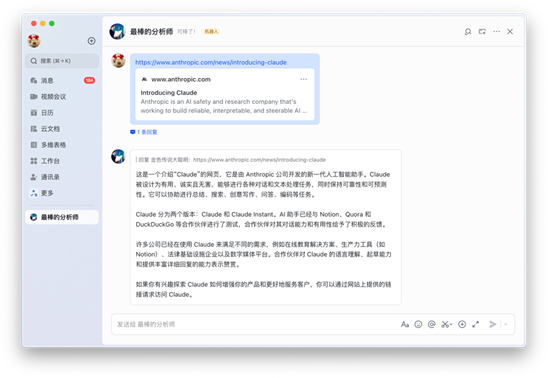Focus the 搜索 search box
Viewport: 548px width, 378px height.
point(62,61)
